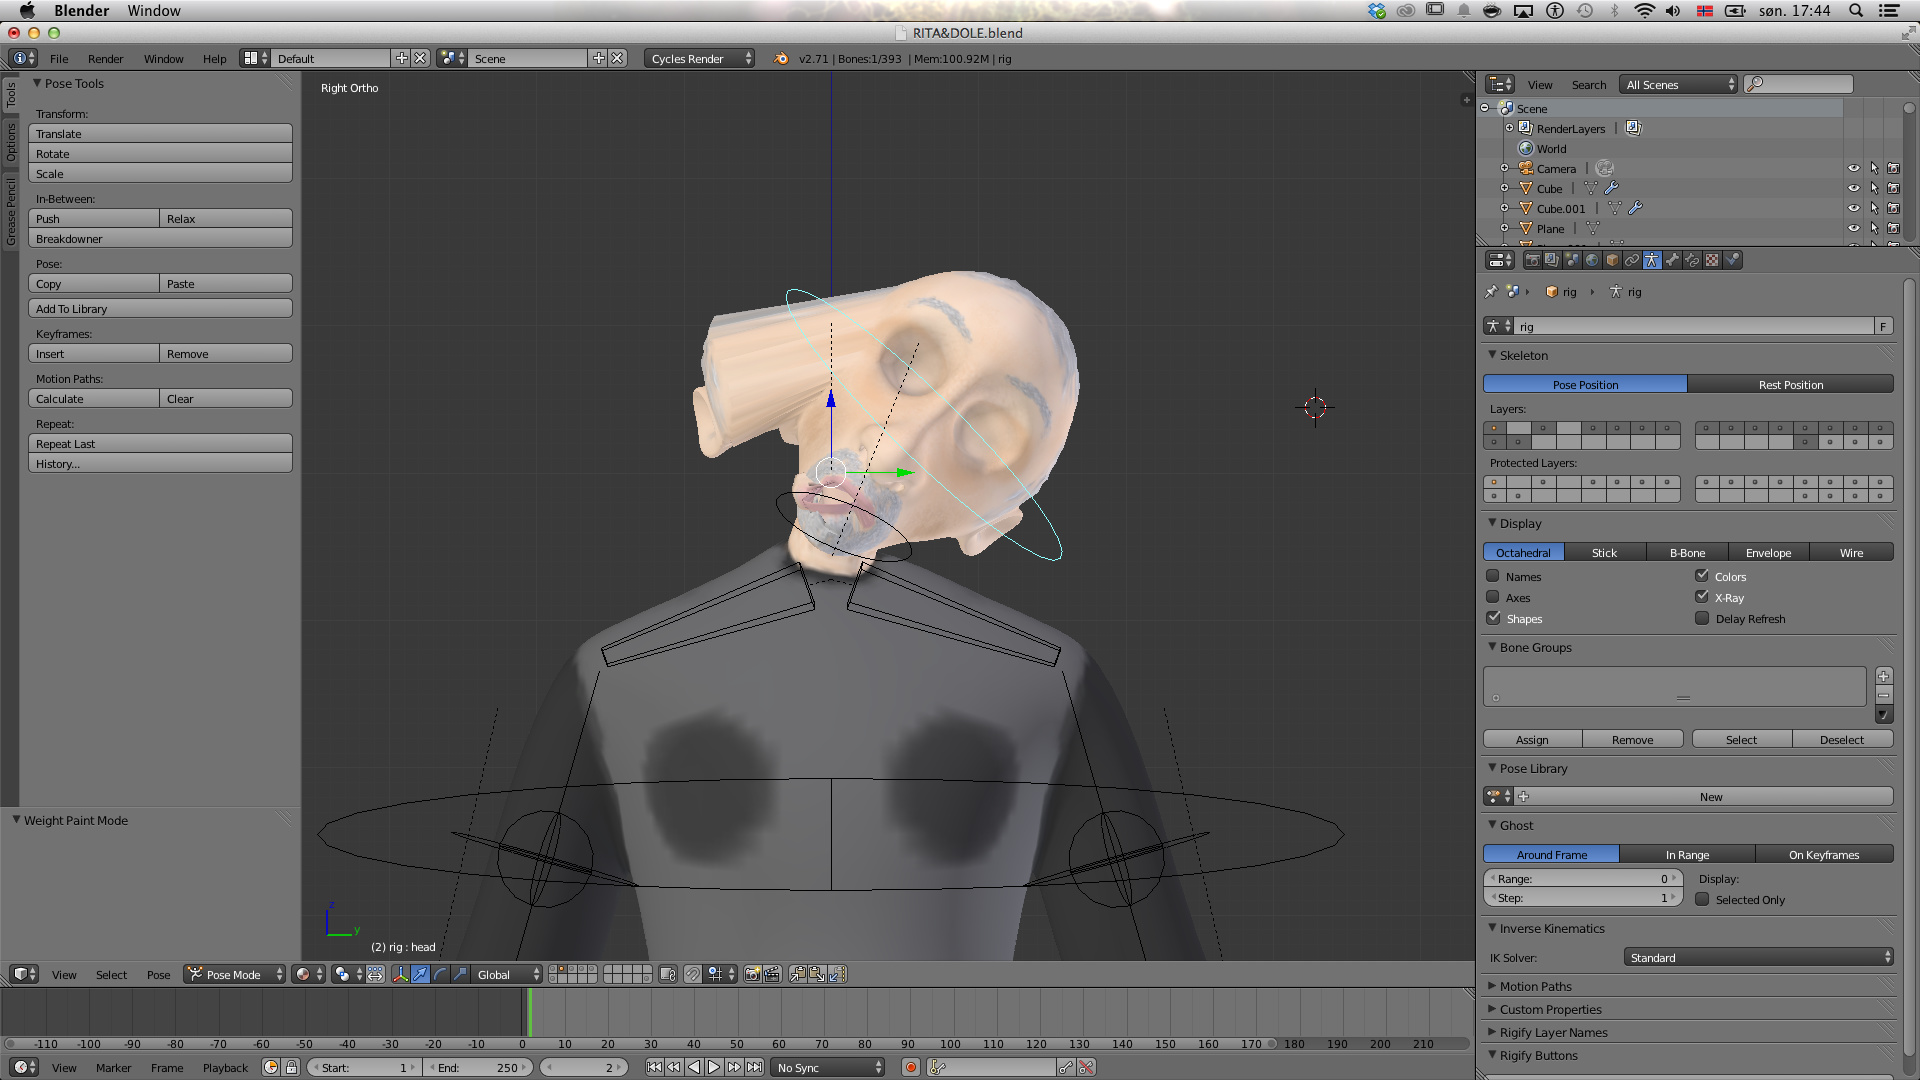Toggle the Delay Refresh checkbox

pyautogui.click(x=1701, y=618)
